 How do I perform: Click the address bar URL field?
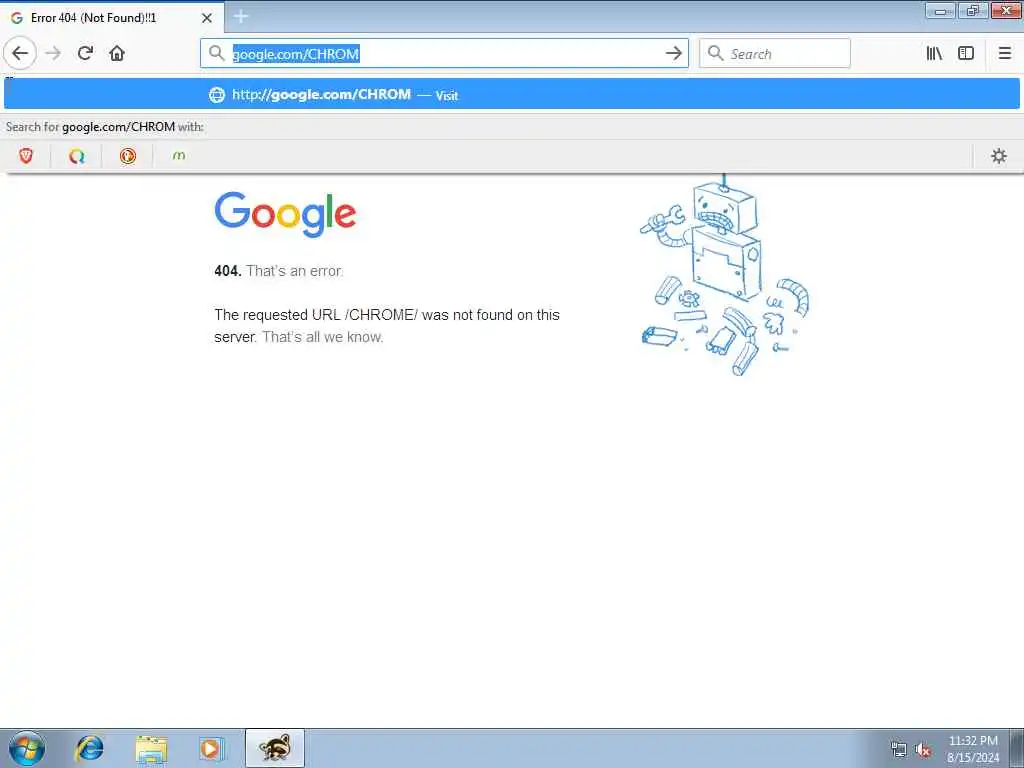tap(444, 54)
